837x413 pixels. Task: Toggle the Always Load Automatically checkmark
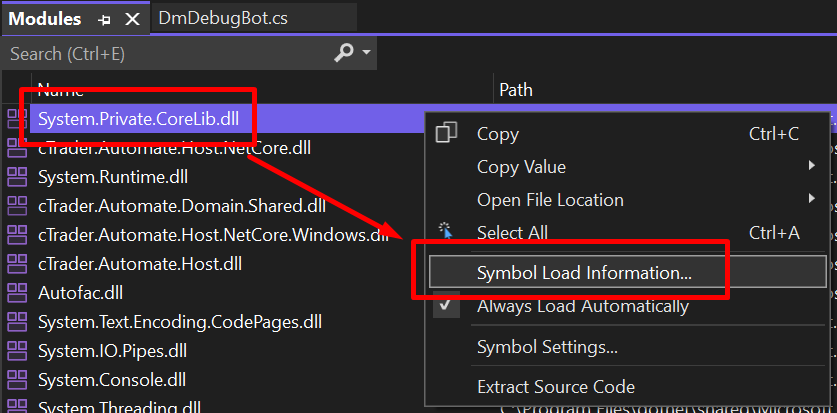coord(446,305)
